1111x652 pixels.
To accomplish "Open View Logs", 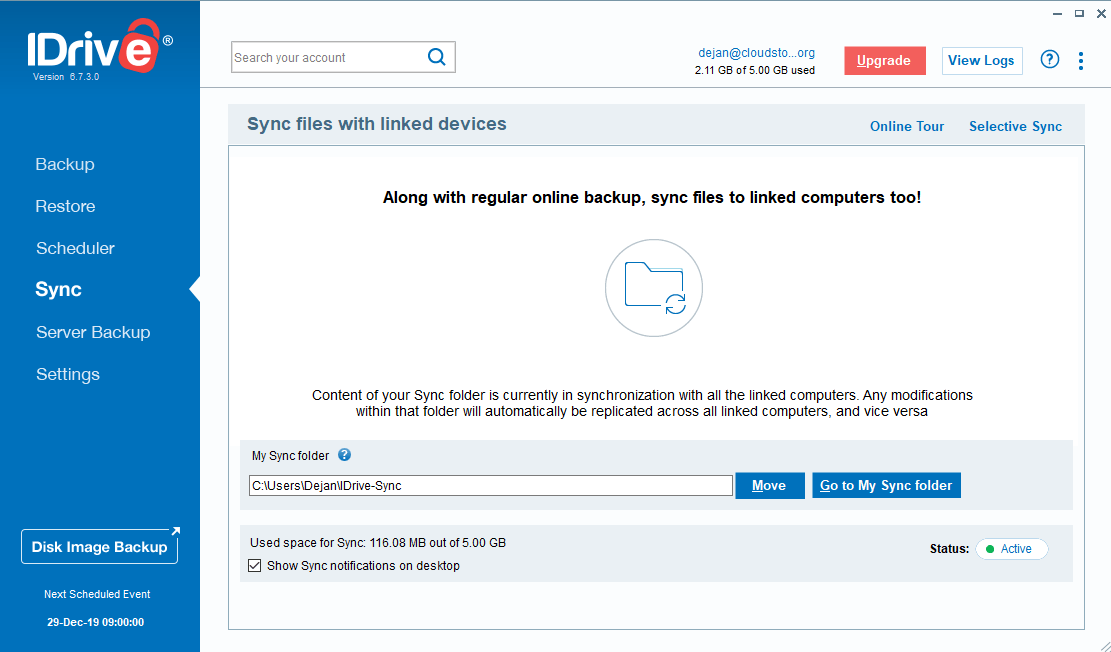I will (981, 60).
